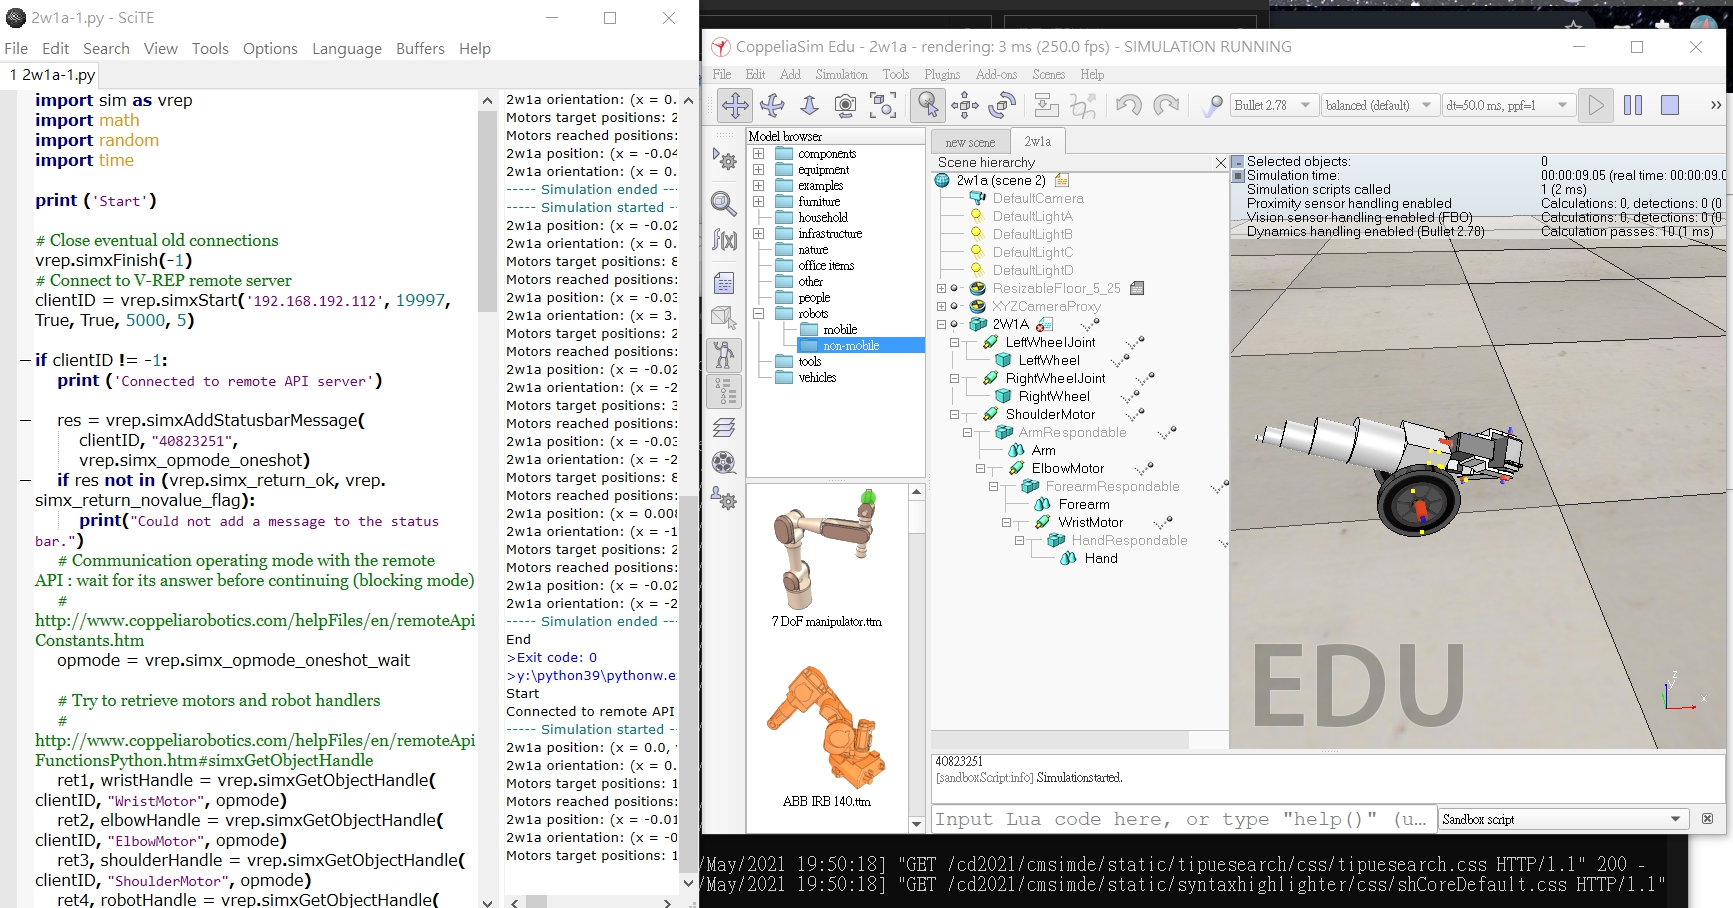Open the layers sidebar icon
Image resolution: width=1733 pixels, height=908 pixels.
click(x=725, y=427)
